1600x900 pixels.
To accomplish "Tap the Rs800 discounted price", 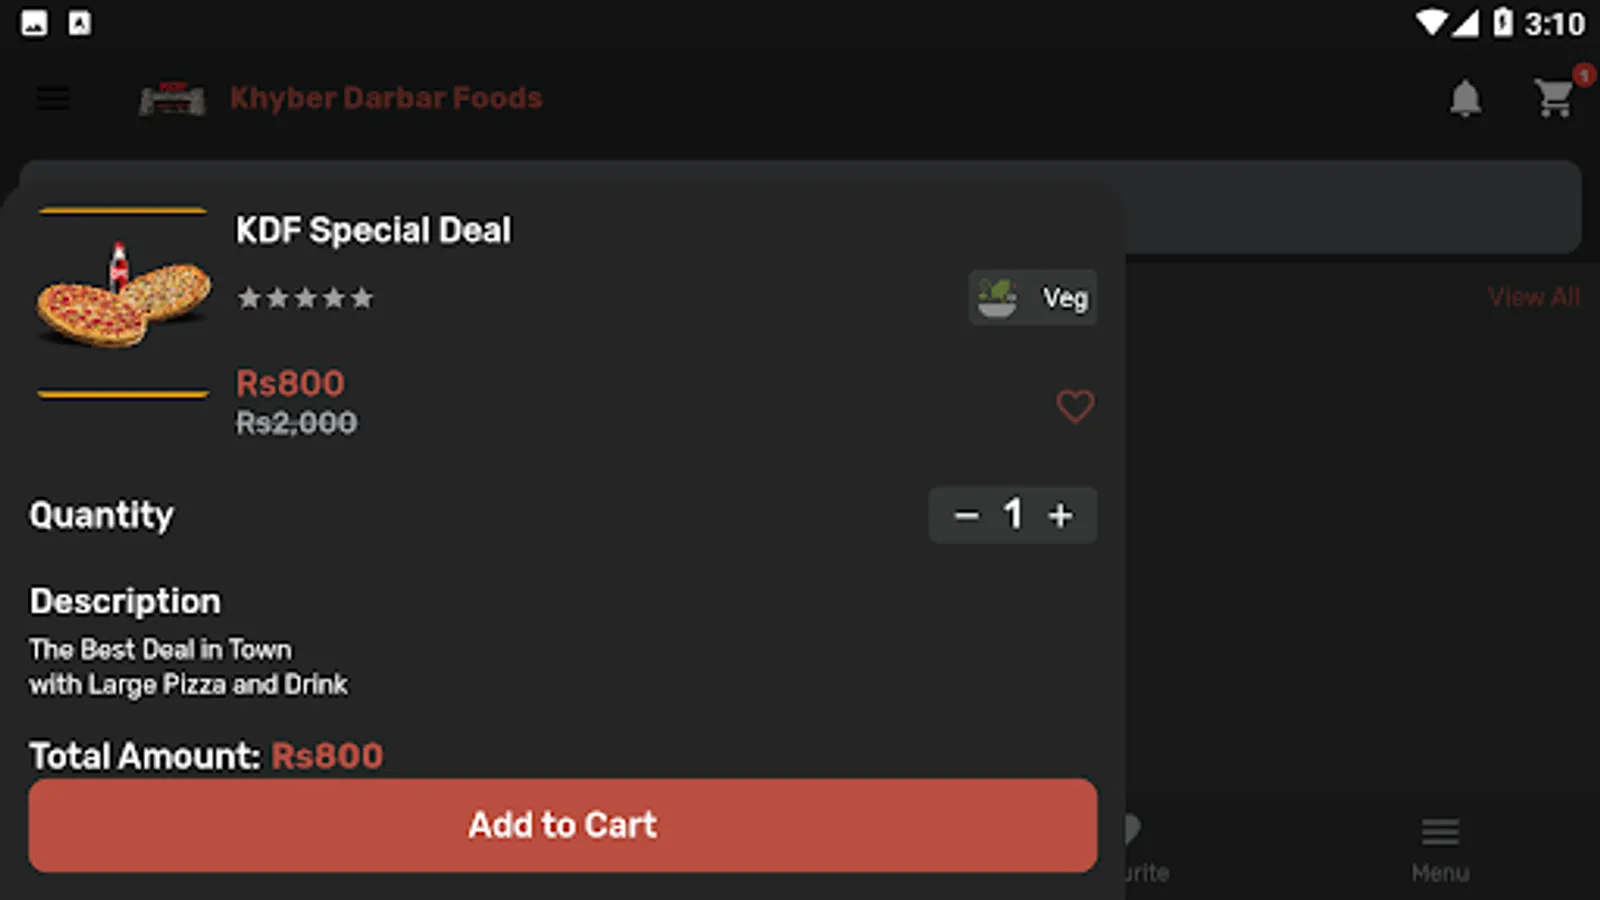I will point(290,383).
